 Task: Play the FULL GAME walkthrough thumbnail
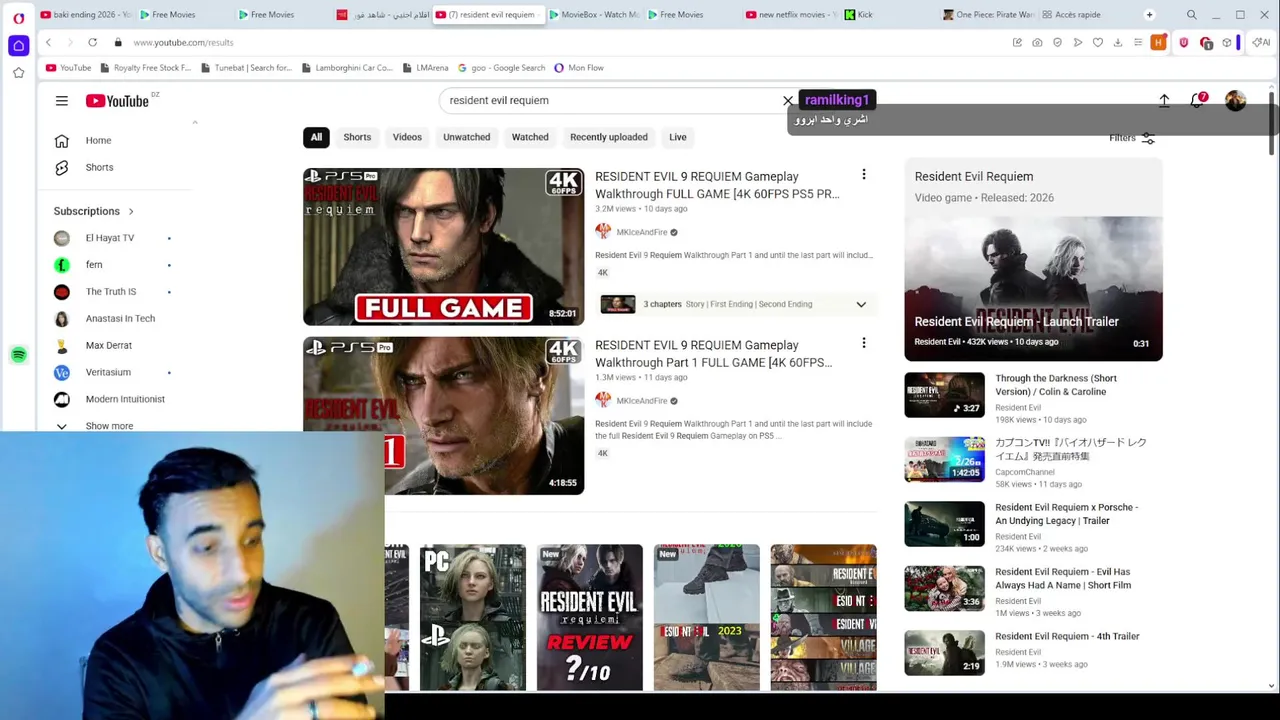pos(443,246)
